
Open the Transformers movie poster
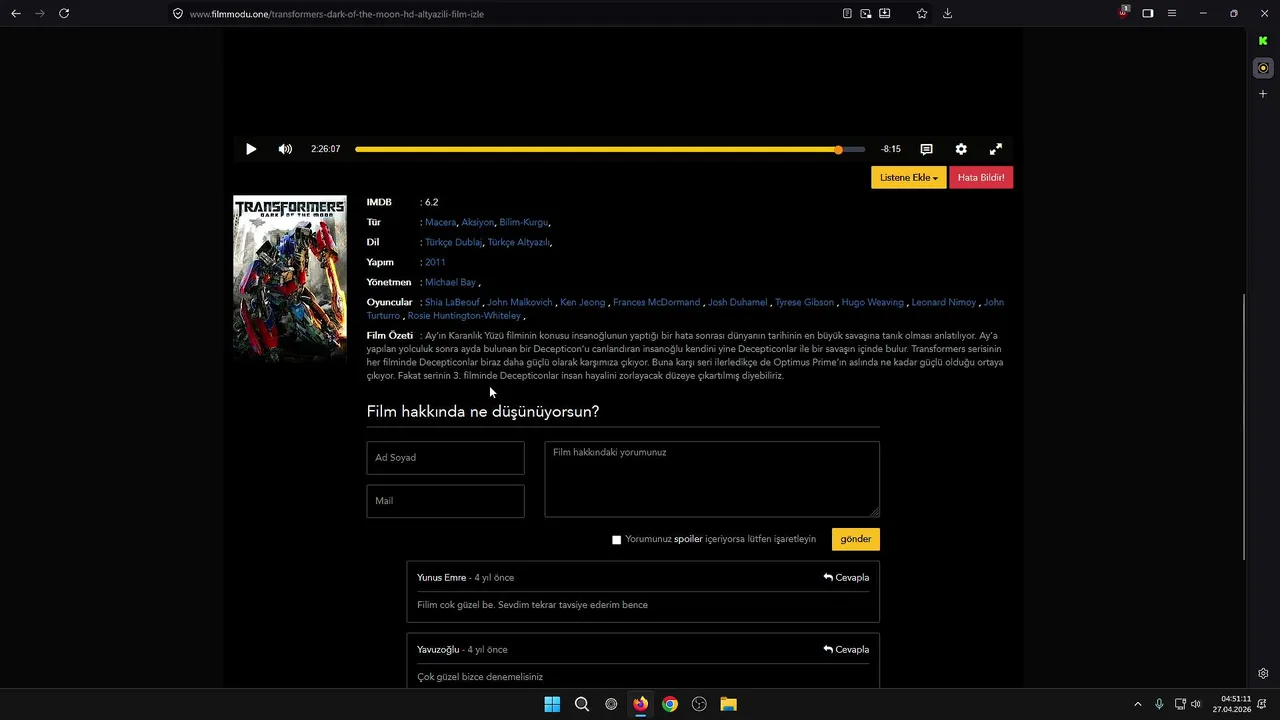[290, 277]
